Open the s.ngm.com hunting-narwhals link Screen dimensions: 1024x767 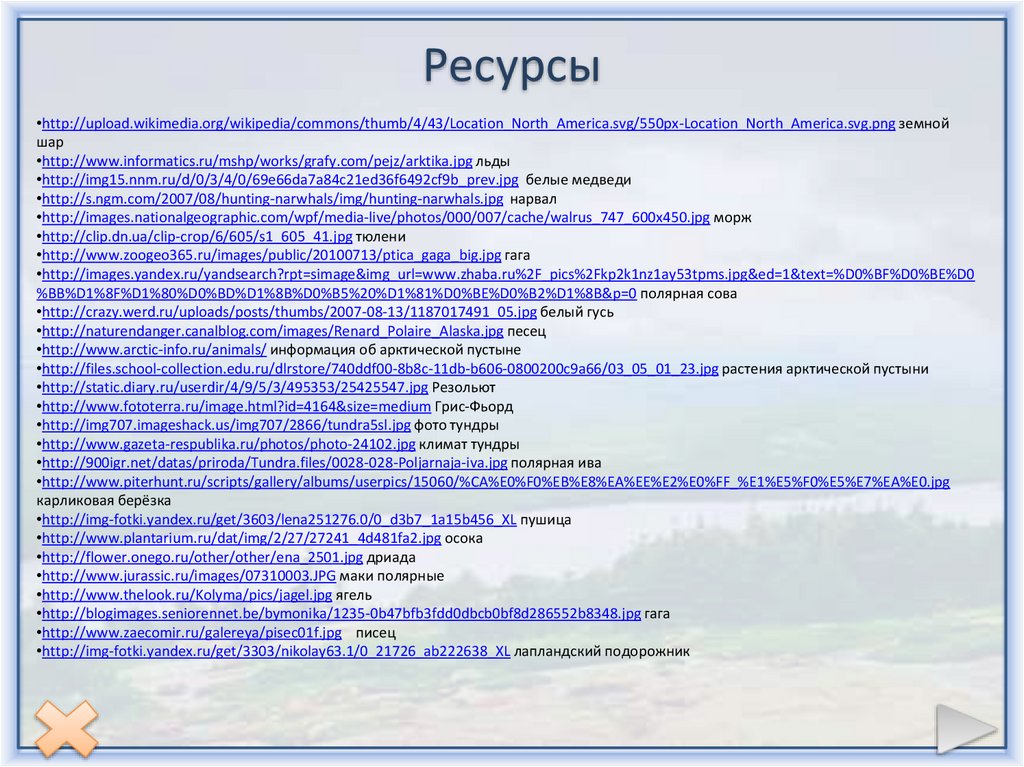click(x=272, y=199)
